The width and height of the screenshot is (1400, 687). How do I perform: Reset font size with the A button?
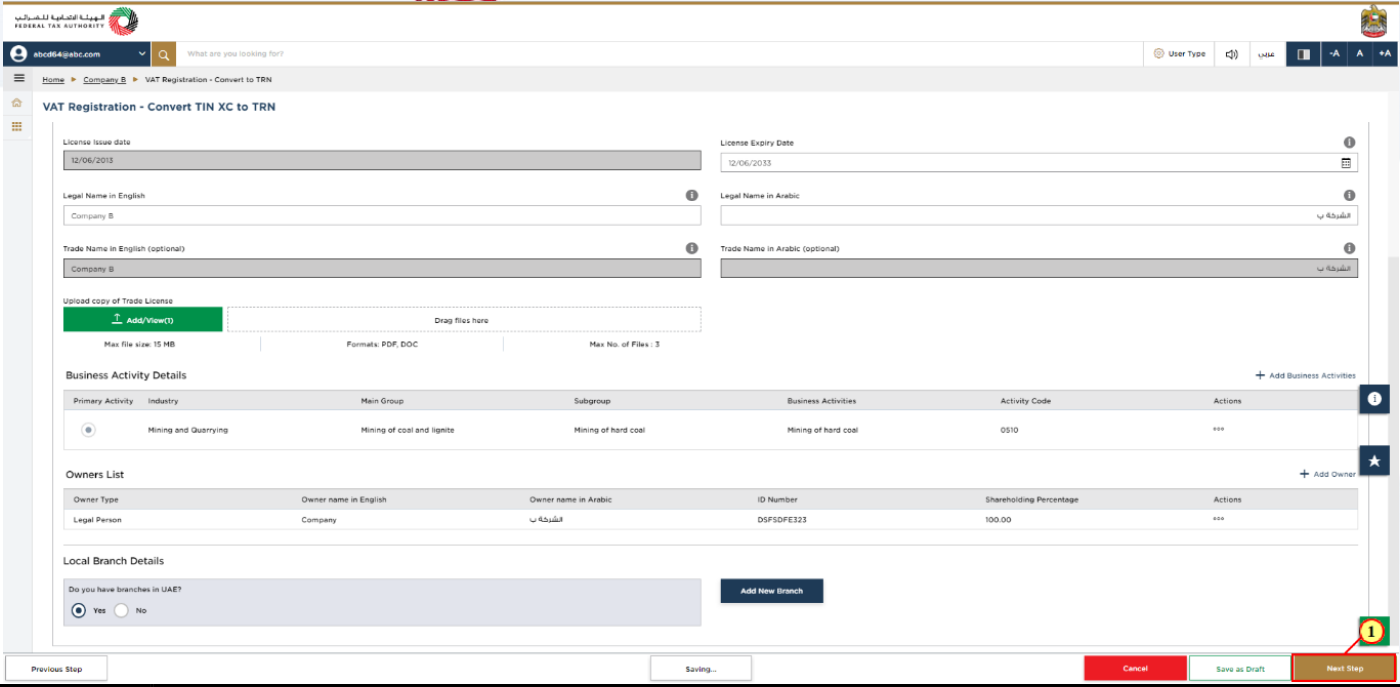(1359, 54)
